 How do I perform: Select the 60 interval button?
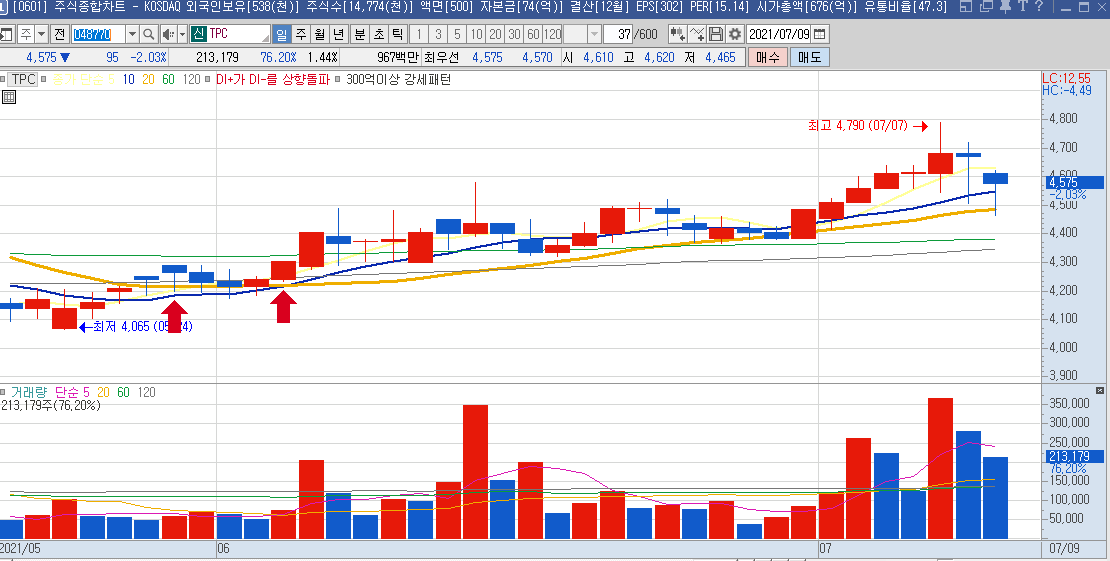(534, 34)
